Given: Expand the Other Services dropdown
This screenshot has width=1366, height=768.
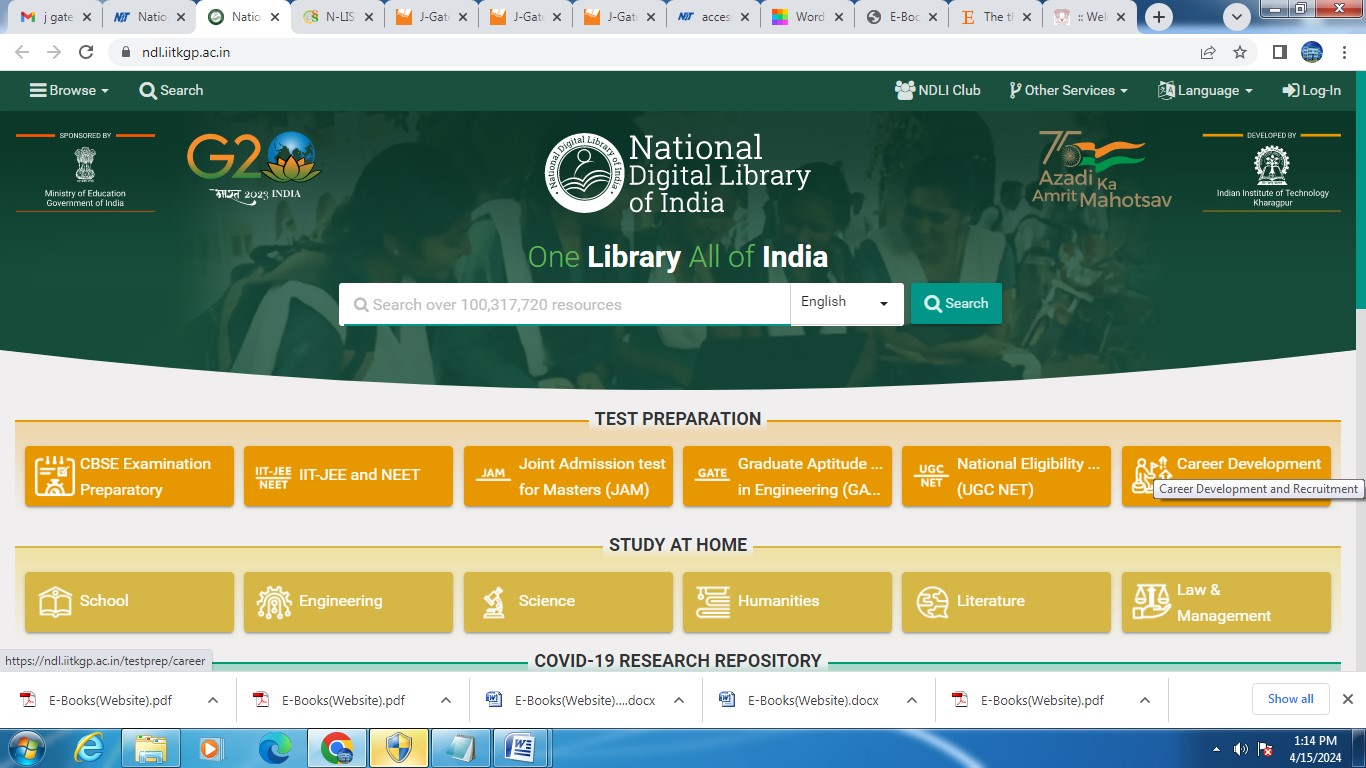Looking at the screenshot, I should (1068, 90).
